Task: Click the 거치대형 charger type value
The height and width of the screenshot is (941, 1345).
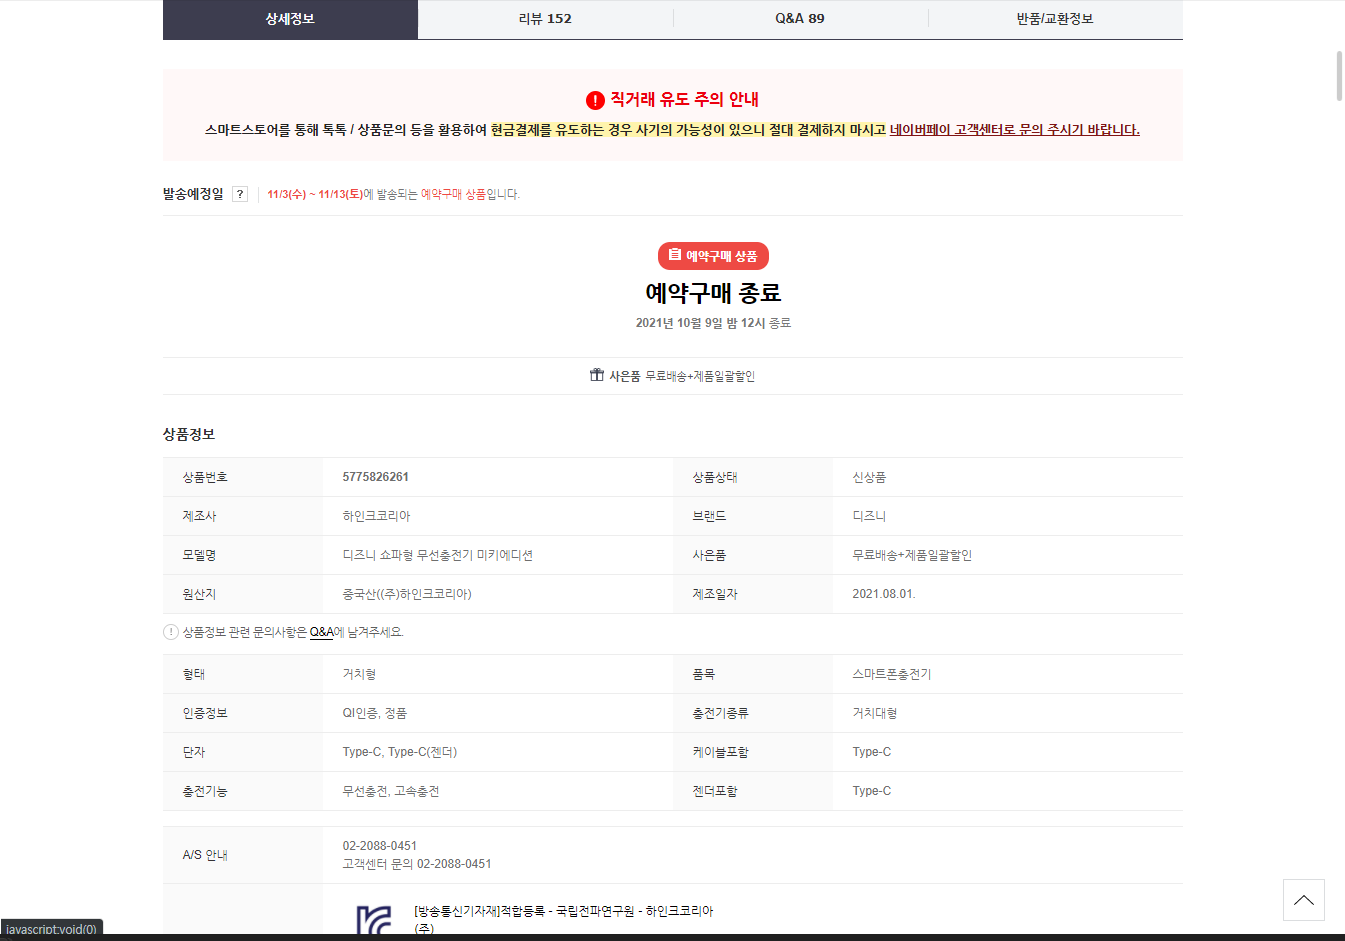Action: pyautogui.click(x=874, y=713)
